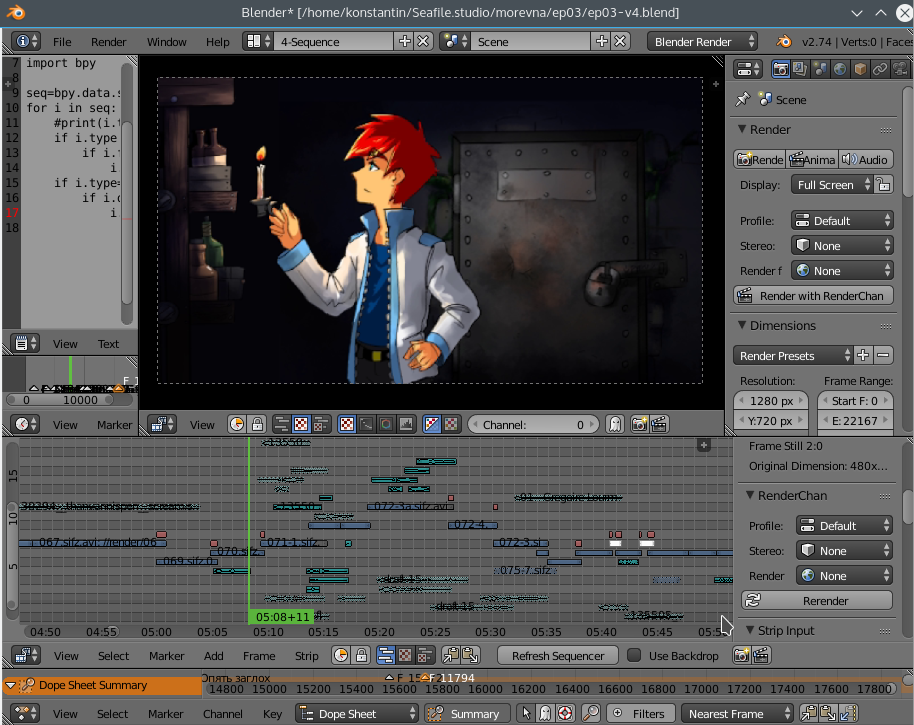The image size is (914, 725).
Task: Switch preview header to Sequencer view type
Action: pos(282,424)
